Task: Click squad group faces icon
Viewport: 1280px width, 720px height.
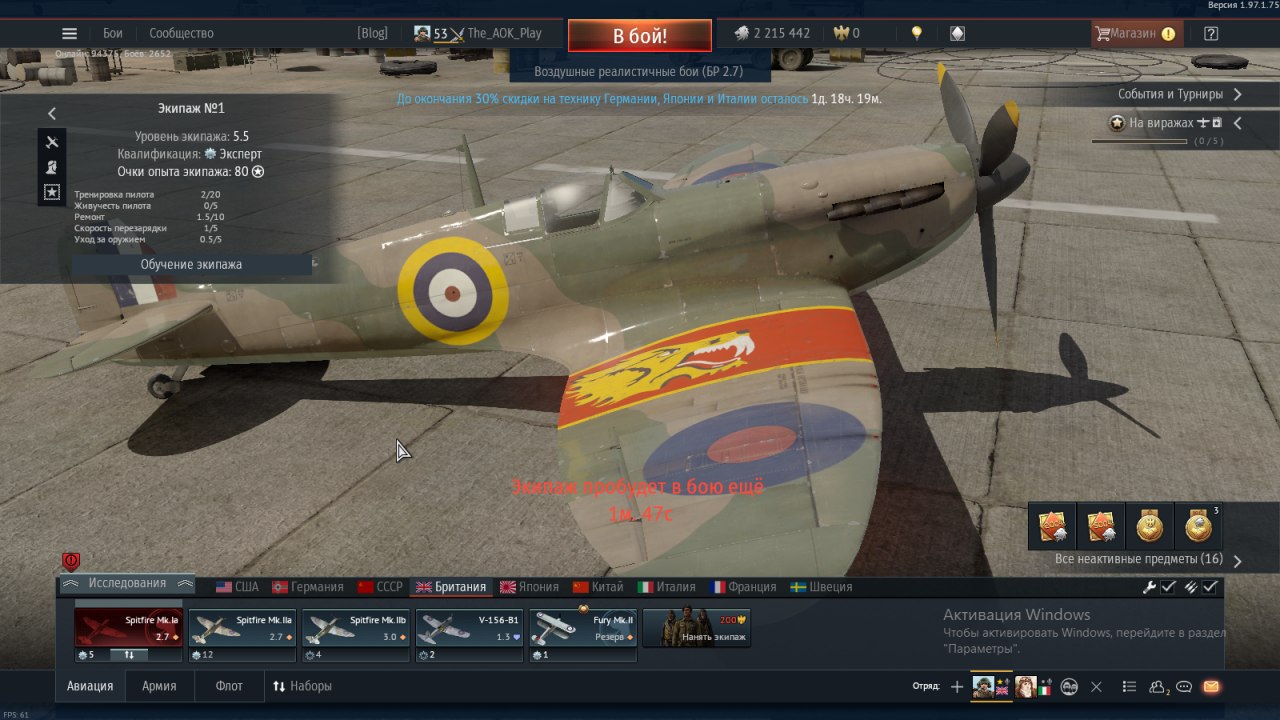Action: click(x=1069, y=687)
